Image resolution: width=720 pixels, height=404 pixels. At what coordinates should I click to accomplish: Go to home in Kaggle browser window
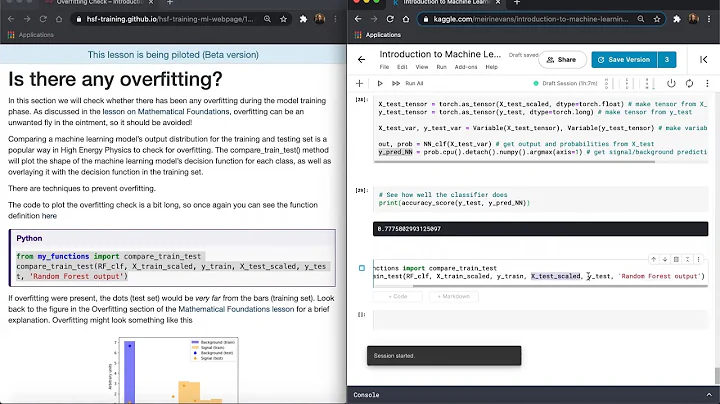(x=405, y=19)
